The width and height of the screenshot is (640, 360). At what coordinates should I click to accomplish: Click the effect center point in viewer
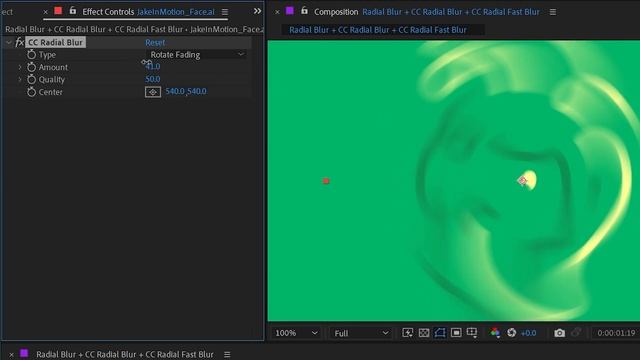(x=522, y=180)
